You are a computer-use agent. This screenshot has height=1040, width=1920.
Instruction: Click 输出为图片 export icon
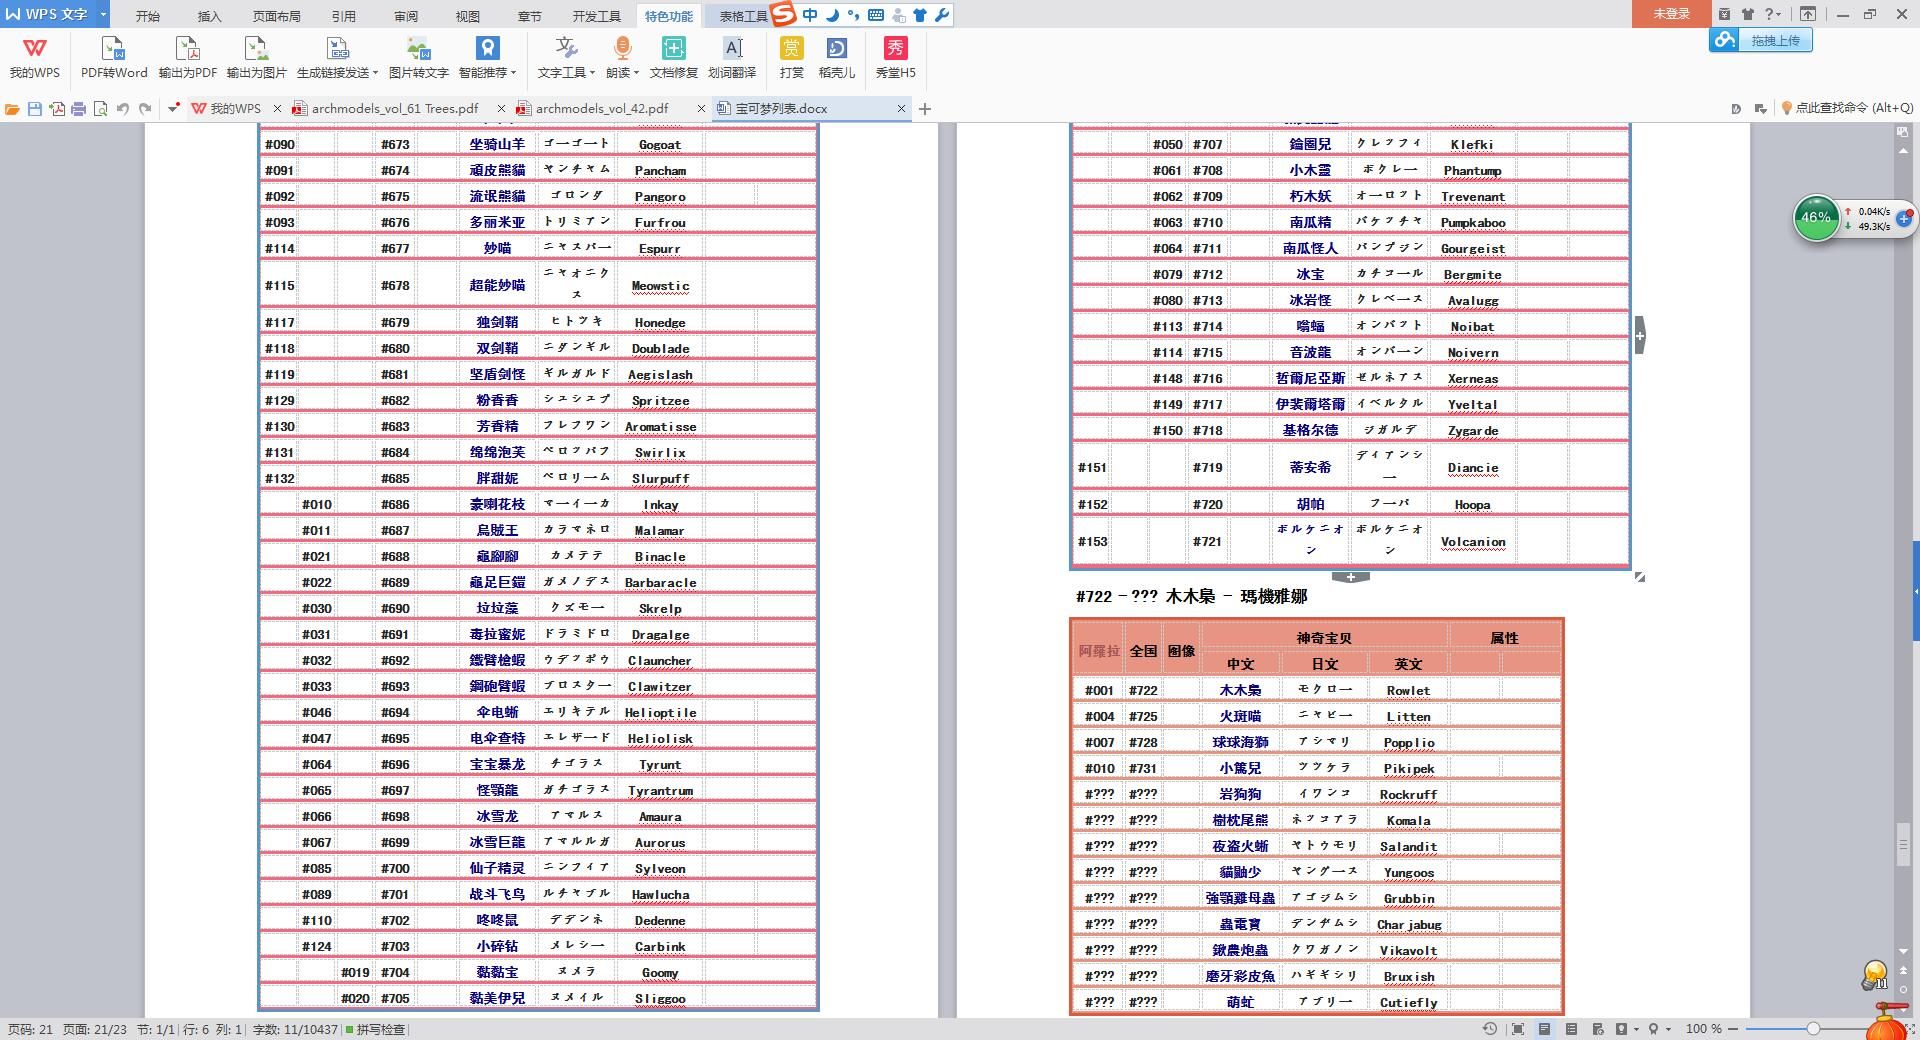[256, 57]
